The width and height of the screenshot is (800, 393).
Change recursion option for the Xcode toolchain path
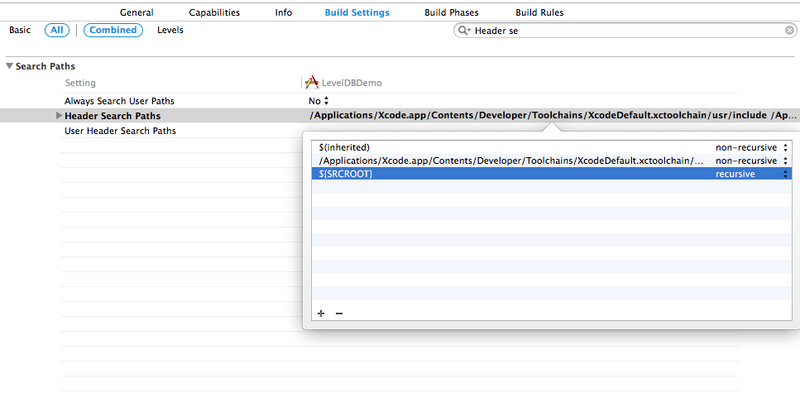tap(752, 161)
